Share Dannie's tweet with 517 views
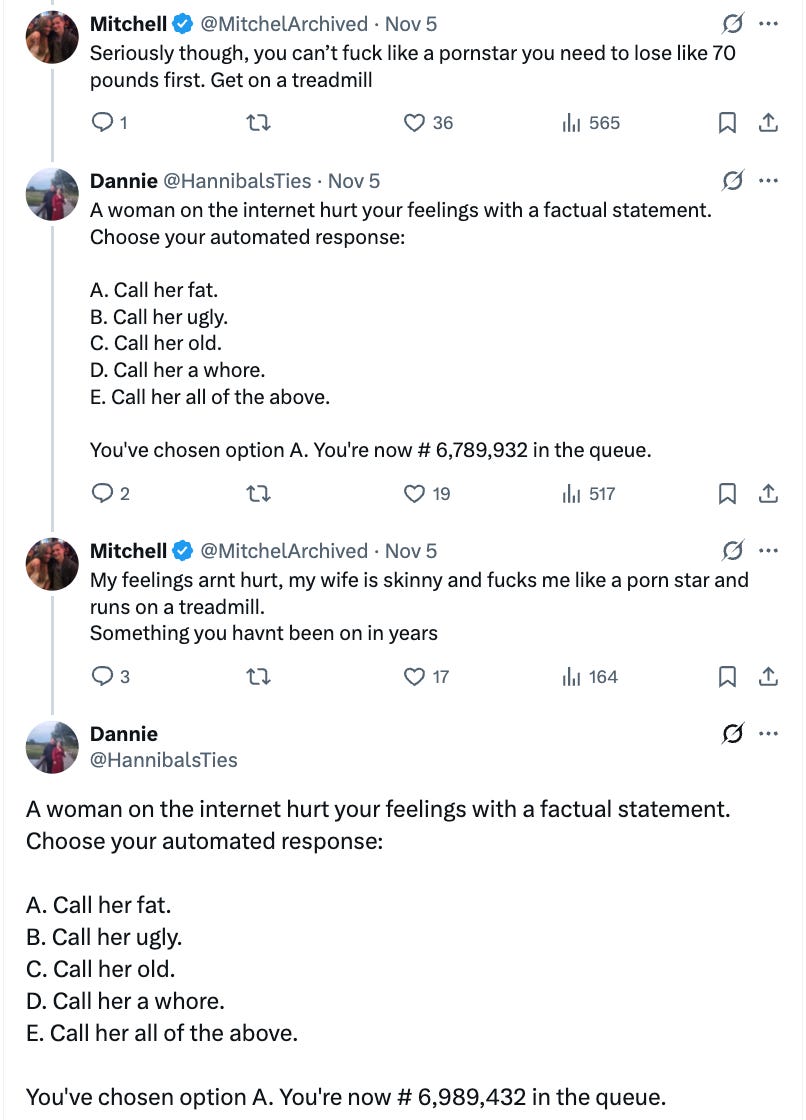The height and width of the screenshot is (1120, 806). [x=768, y=493]
